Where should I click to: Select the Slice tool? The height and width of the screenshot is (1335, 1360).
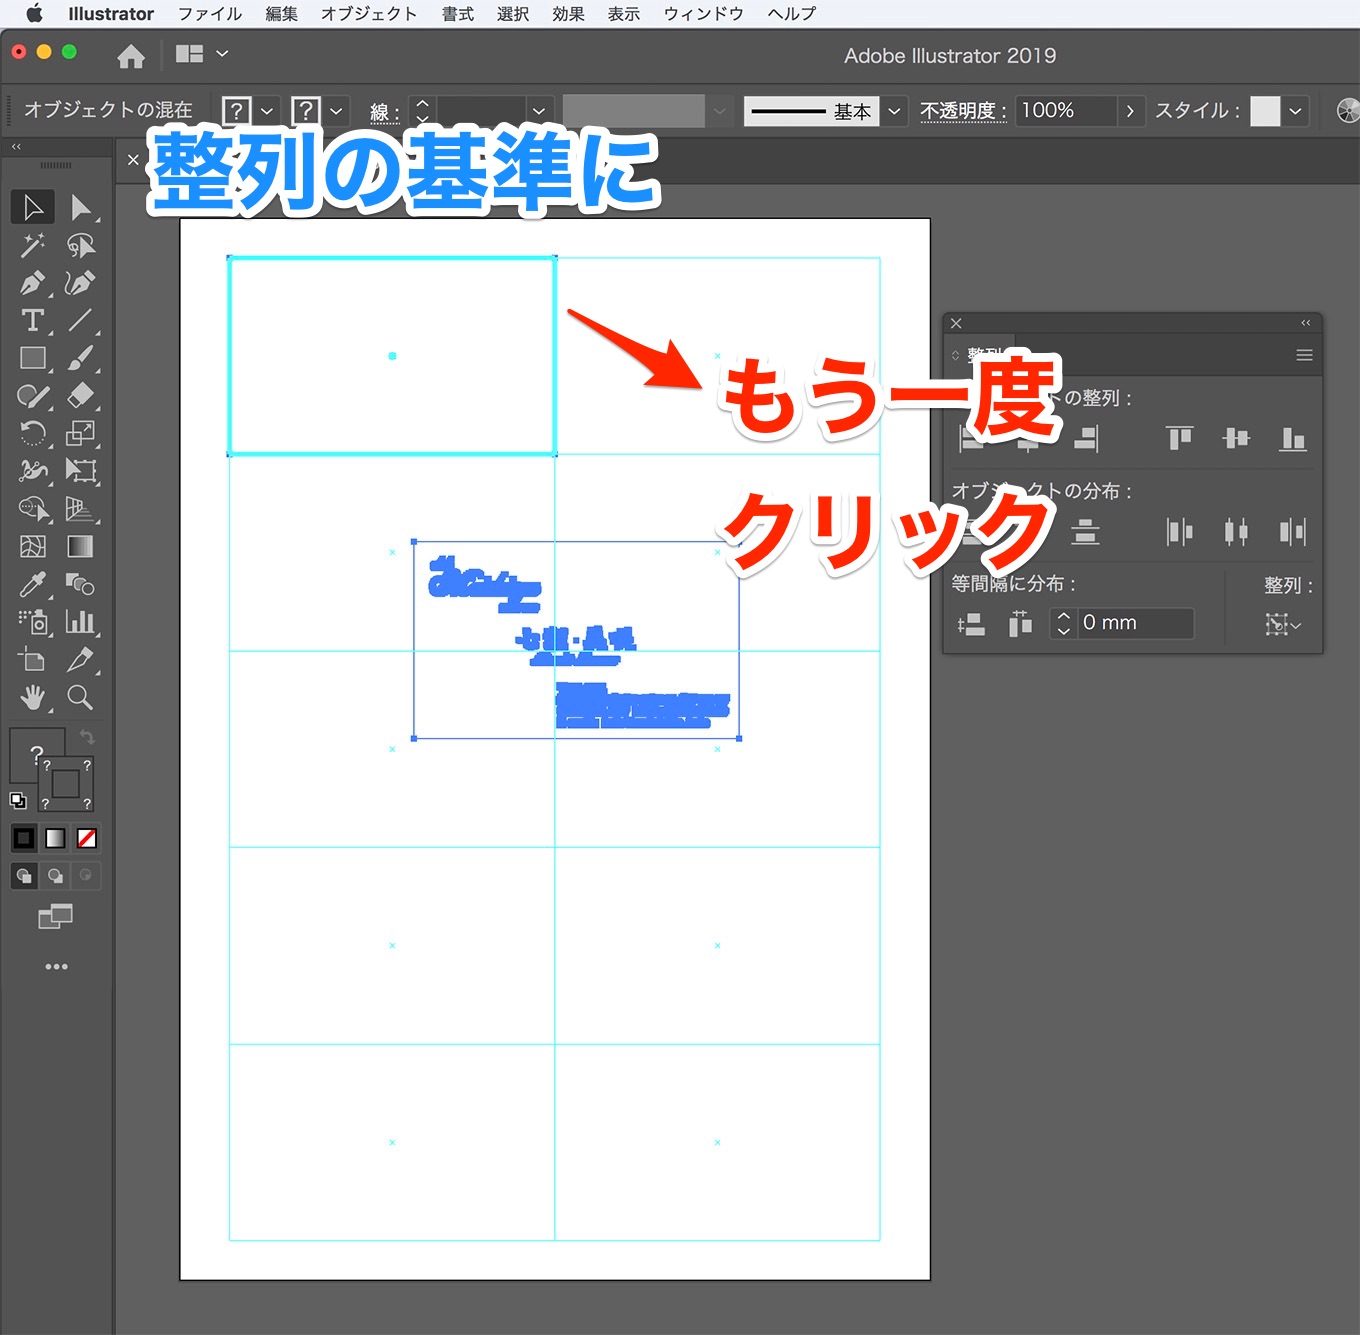80,660
